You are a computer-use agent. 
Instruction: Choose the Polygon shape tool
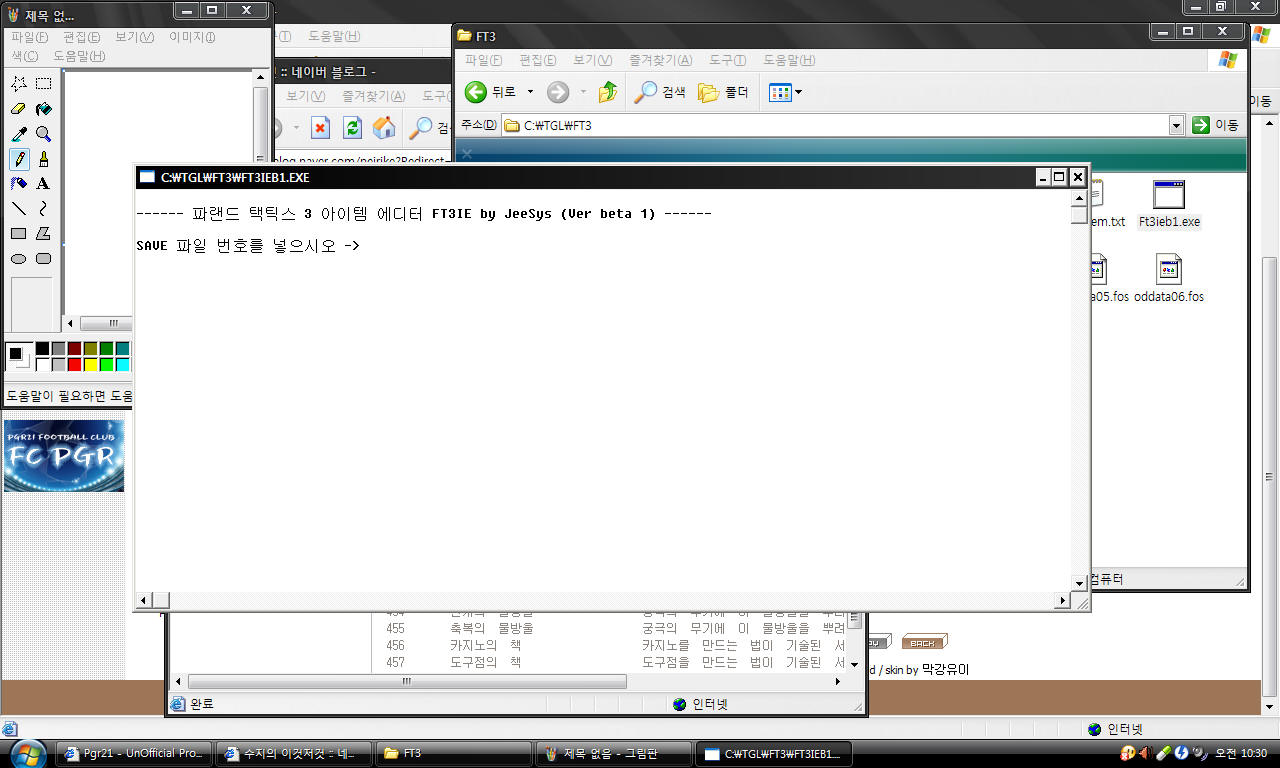pos(44,234)
